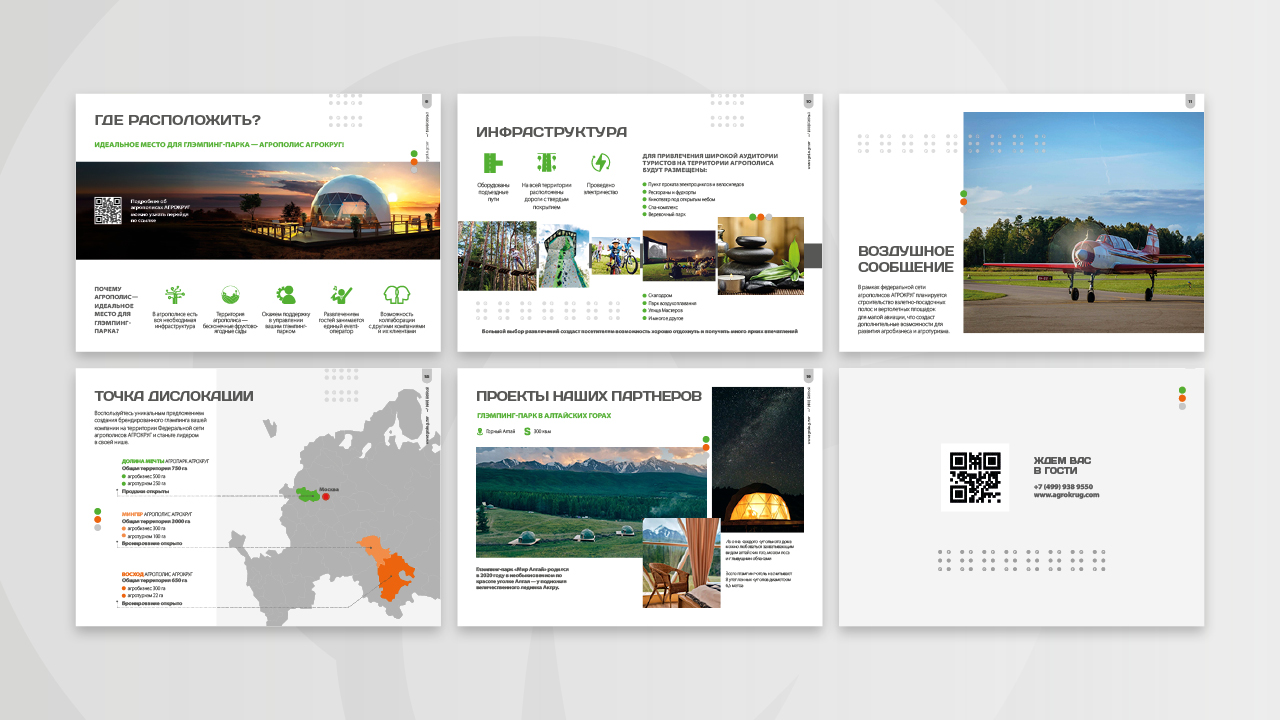Select the «ИНФРАСТРУКТУРА» slide heading
1280x720 pixels.
[x=552, y=132]
